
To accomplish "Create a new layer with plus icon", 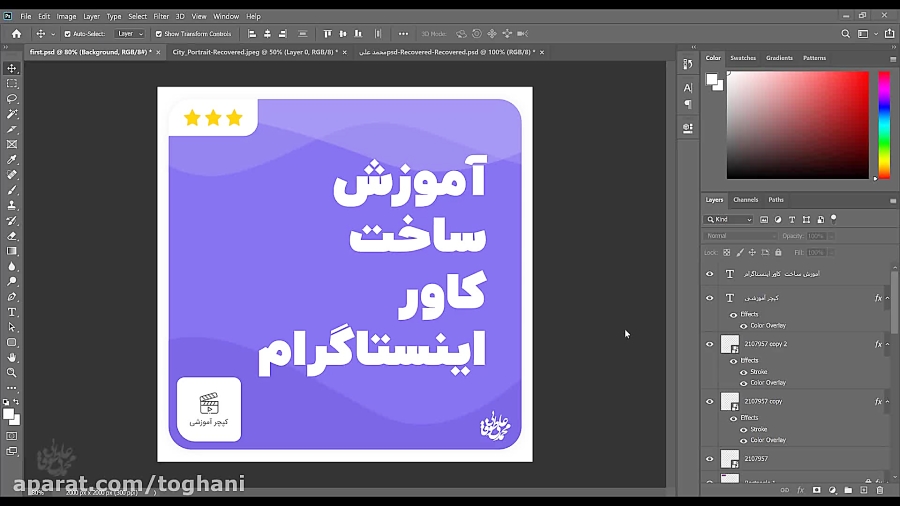I will coord(864,490).
